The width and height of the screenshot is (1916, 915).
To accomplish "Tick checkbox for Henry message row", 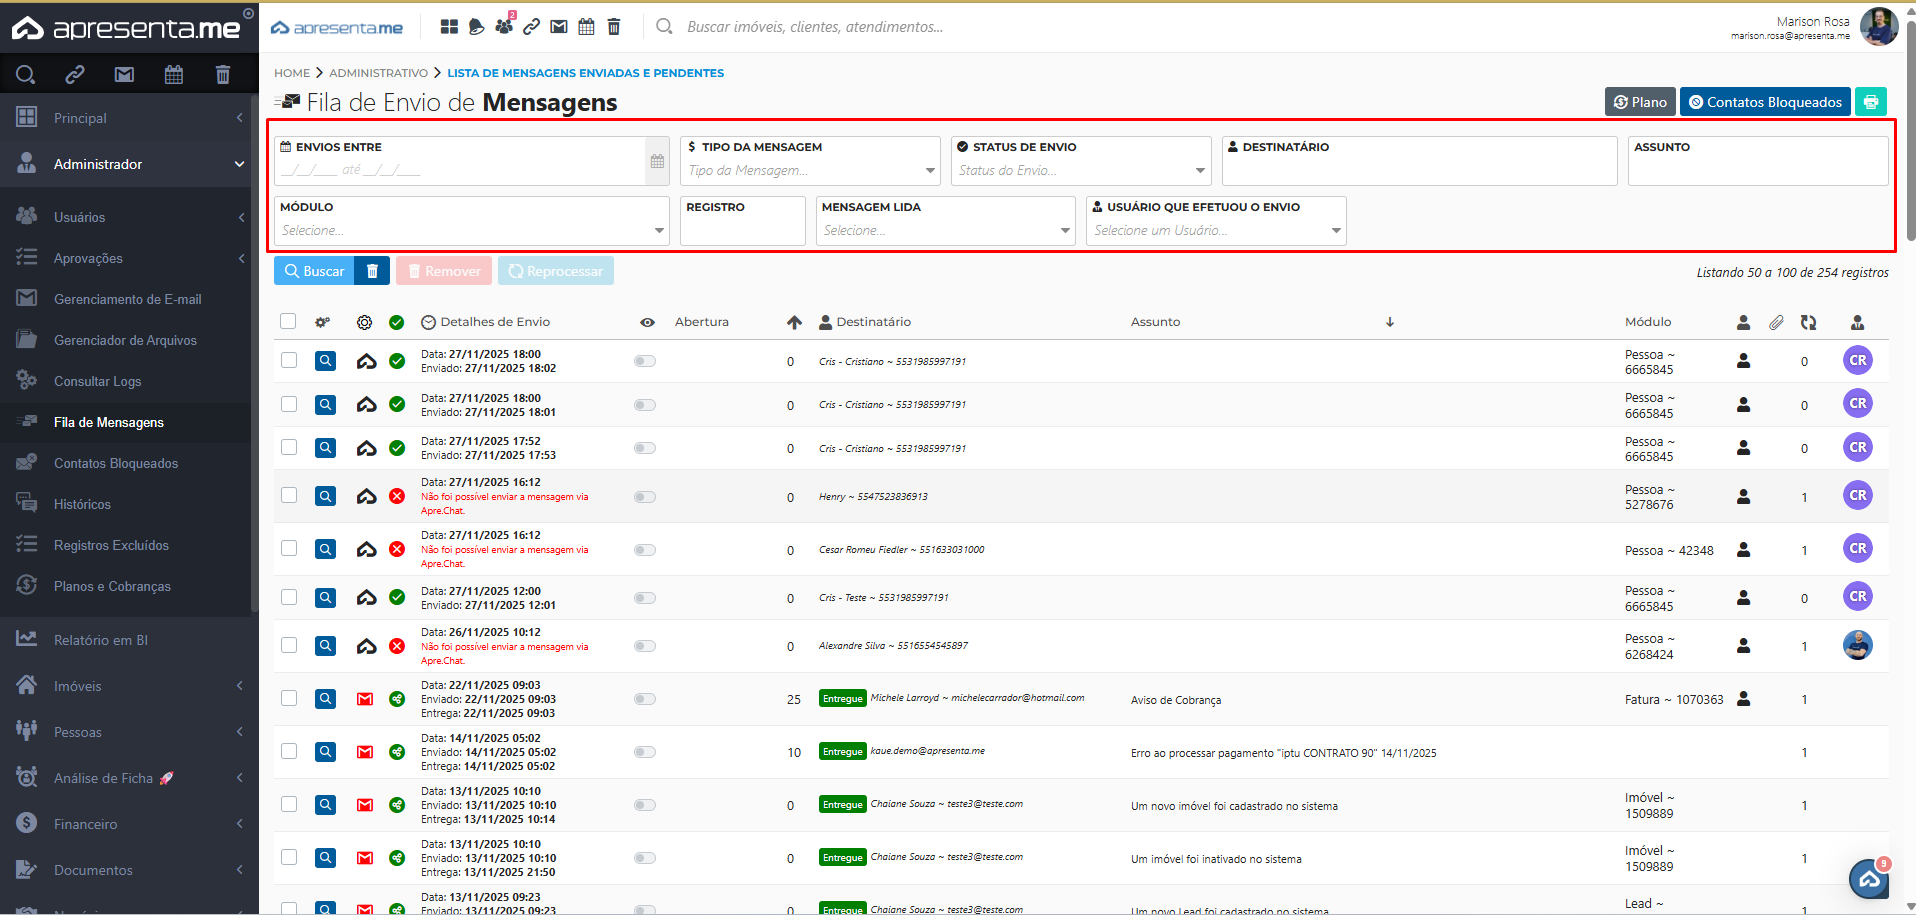I will point(289,496).
